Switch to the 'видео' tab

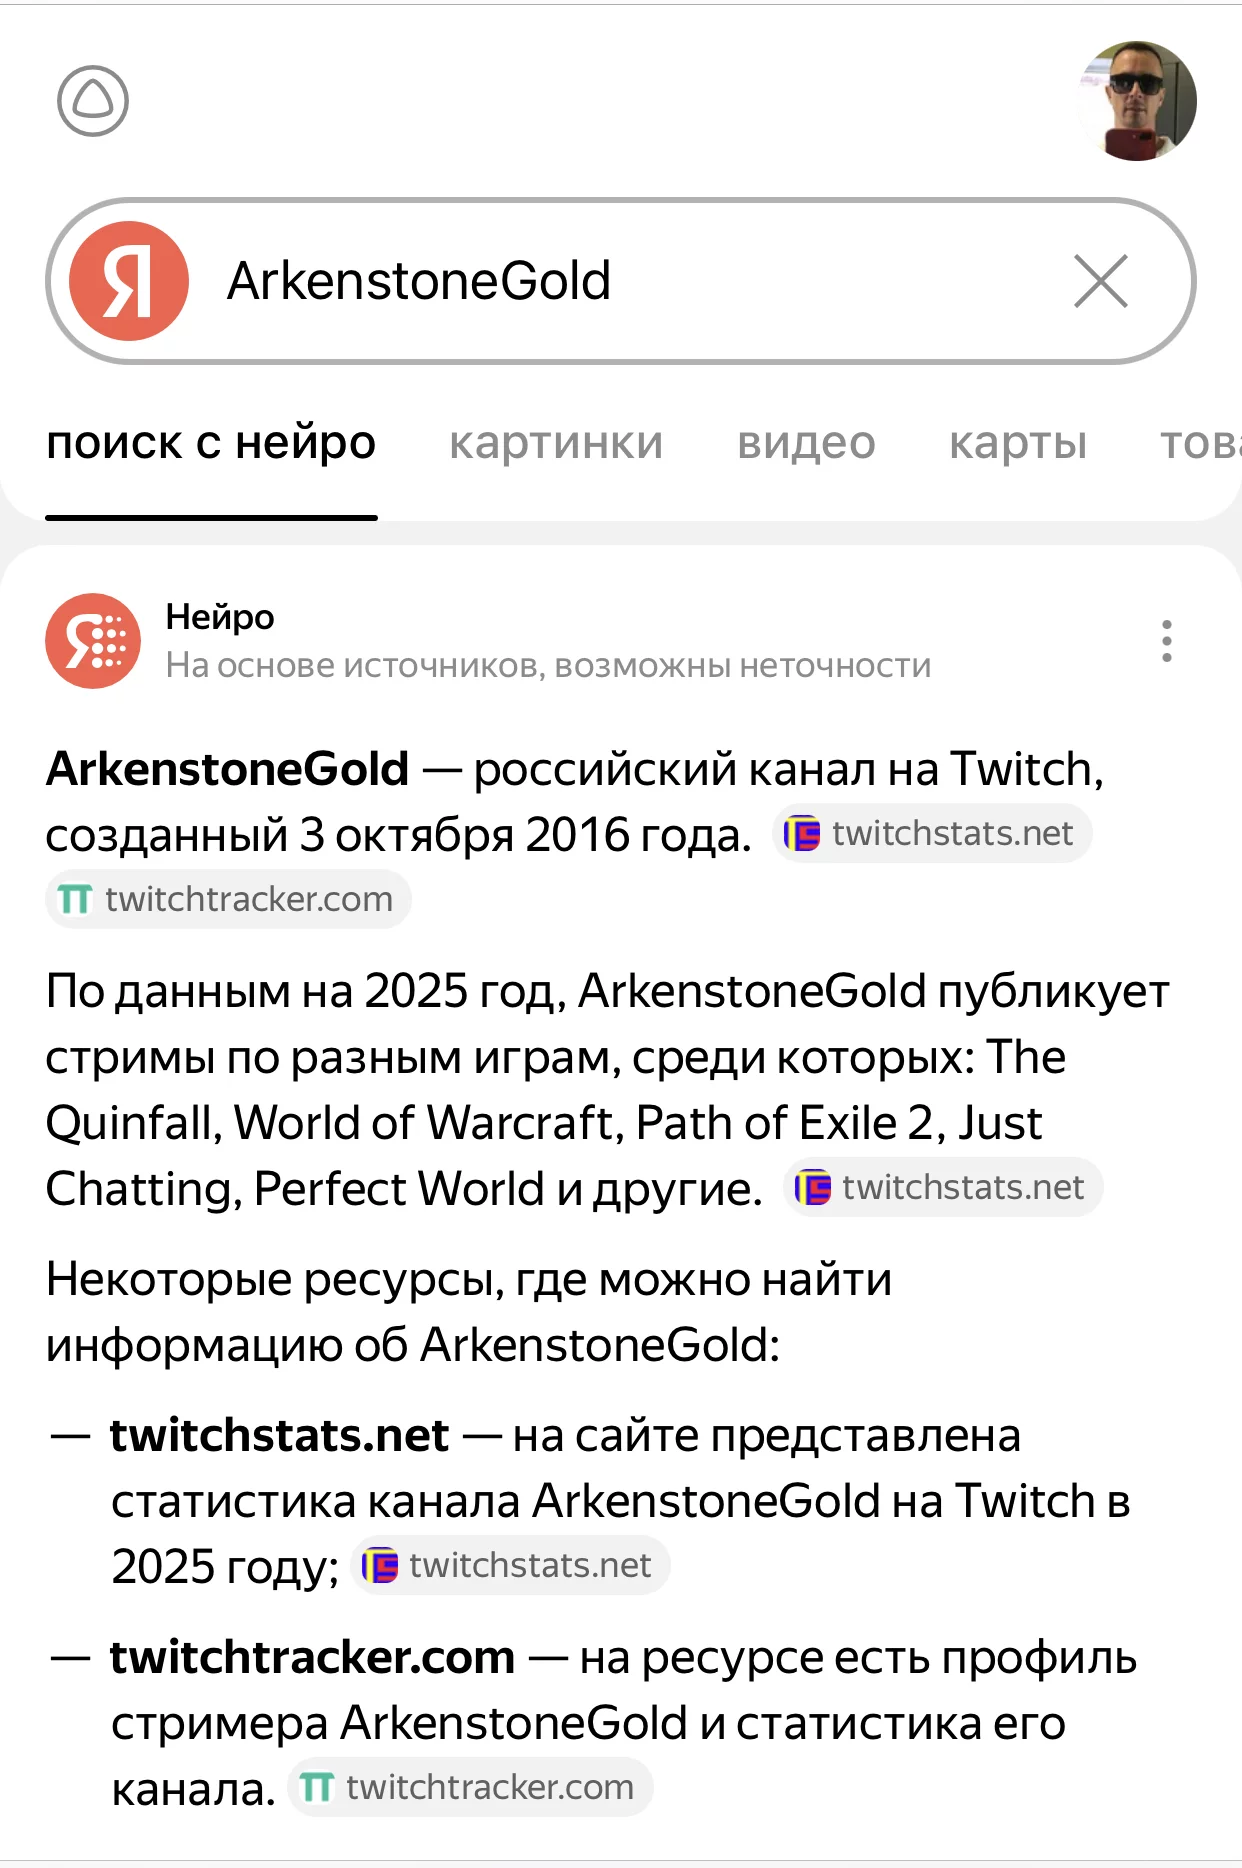(x=806, y=443)
